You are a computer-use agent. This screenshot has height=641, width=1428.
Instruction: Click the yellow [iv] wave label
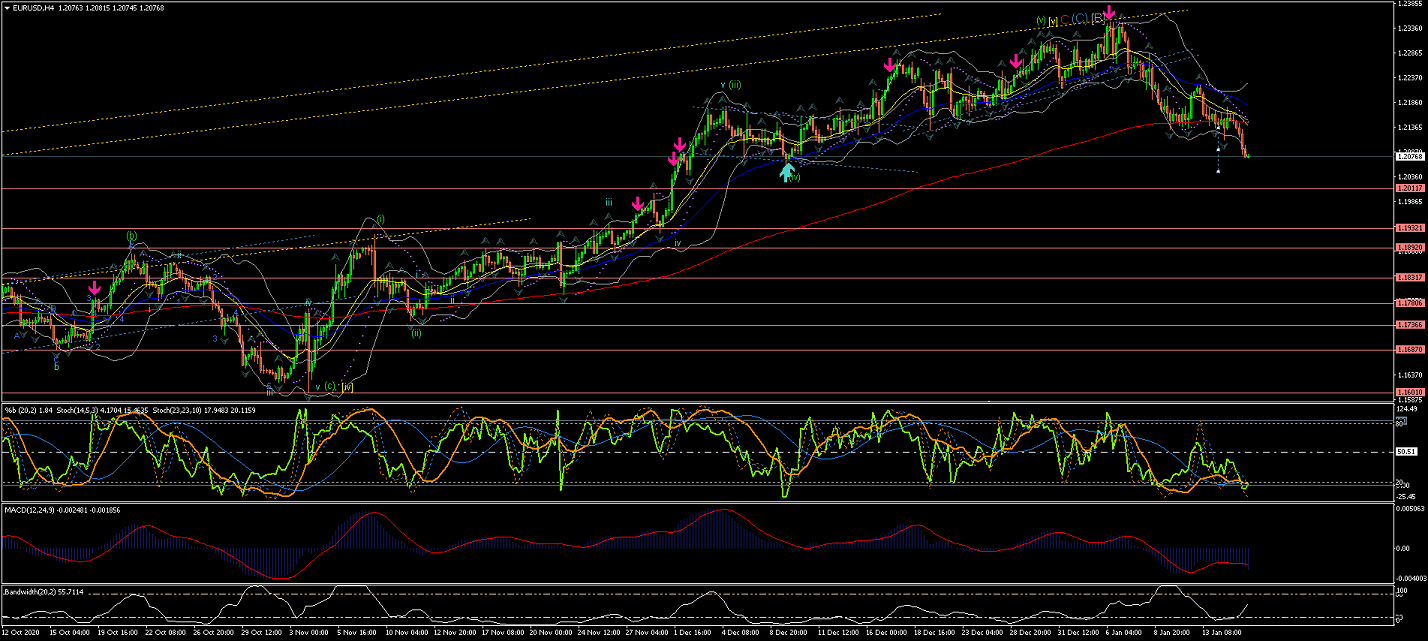coord(347,386)
